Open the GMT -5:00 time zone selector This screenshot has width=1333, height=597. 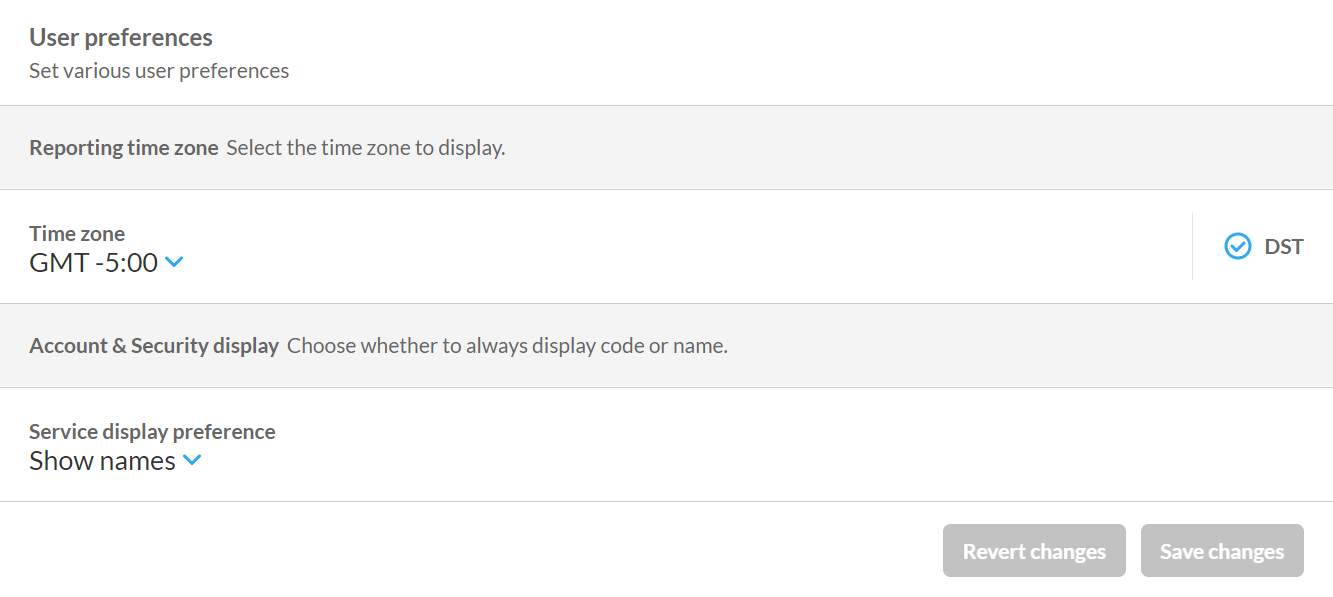coord(94,263)
